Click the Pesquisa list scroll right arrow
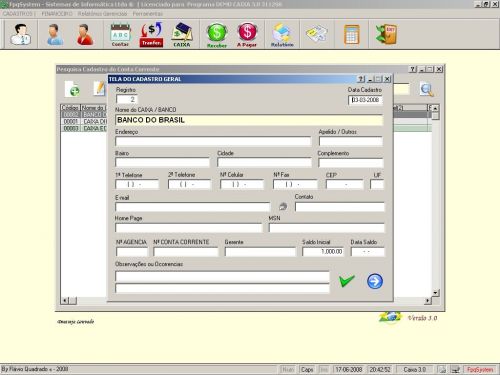The width and height of the screenshot is (500, 375). (428, 301)
